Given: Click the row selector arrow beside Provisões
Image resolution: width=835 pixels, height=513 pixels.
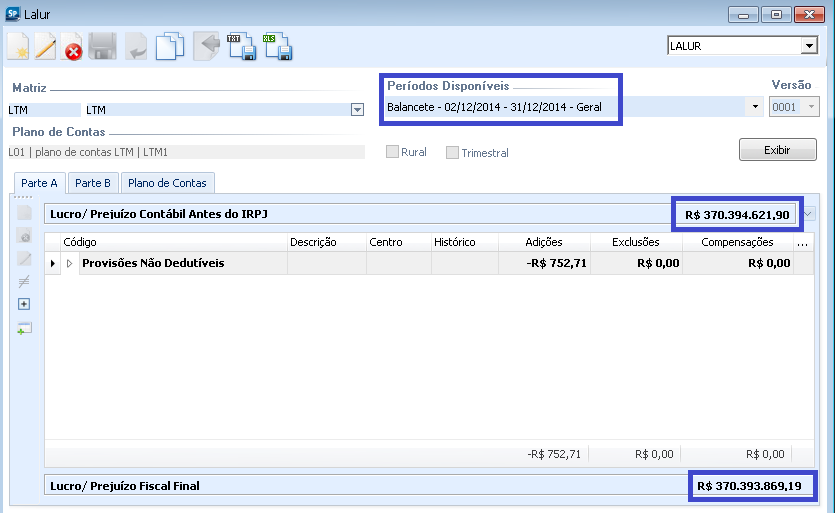Looking at the screenshot, I should pos(53,263).
